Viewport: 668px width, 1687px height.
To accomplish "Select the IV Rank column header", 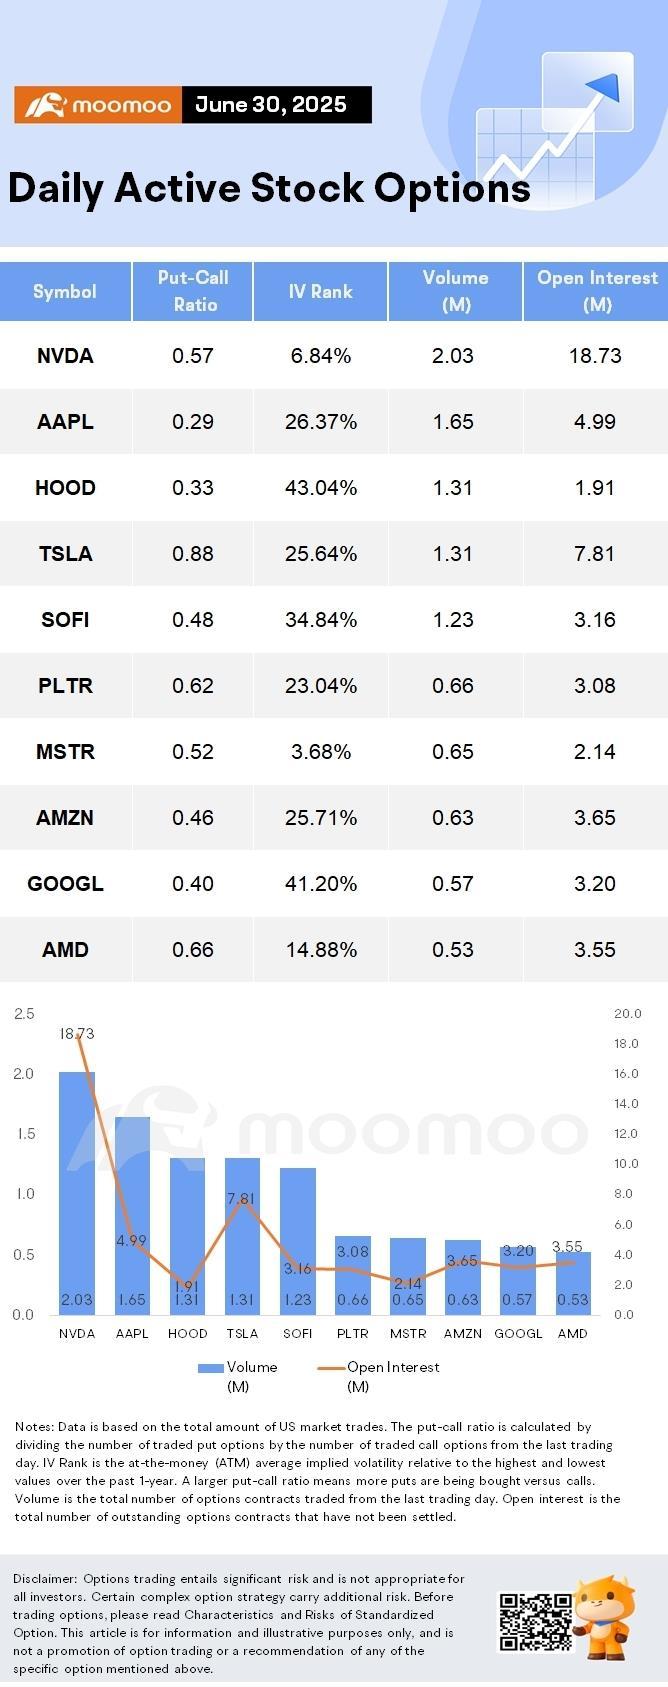I will point(320,291).
